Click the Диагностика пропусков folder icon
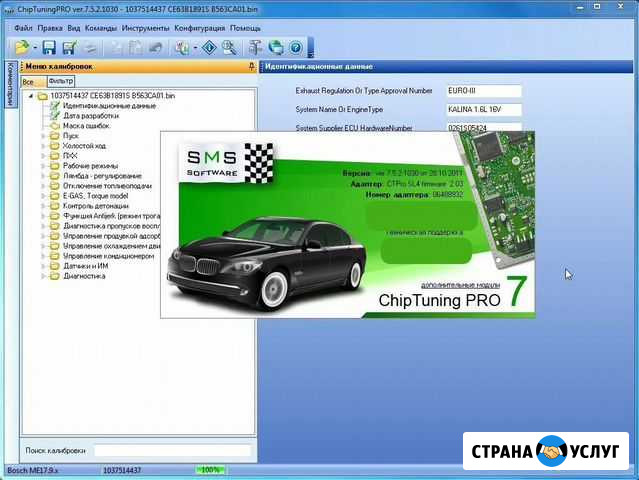639x480 pixels. point(55,226)
